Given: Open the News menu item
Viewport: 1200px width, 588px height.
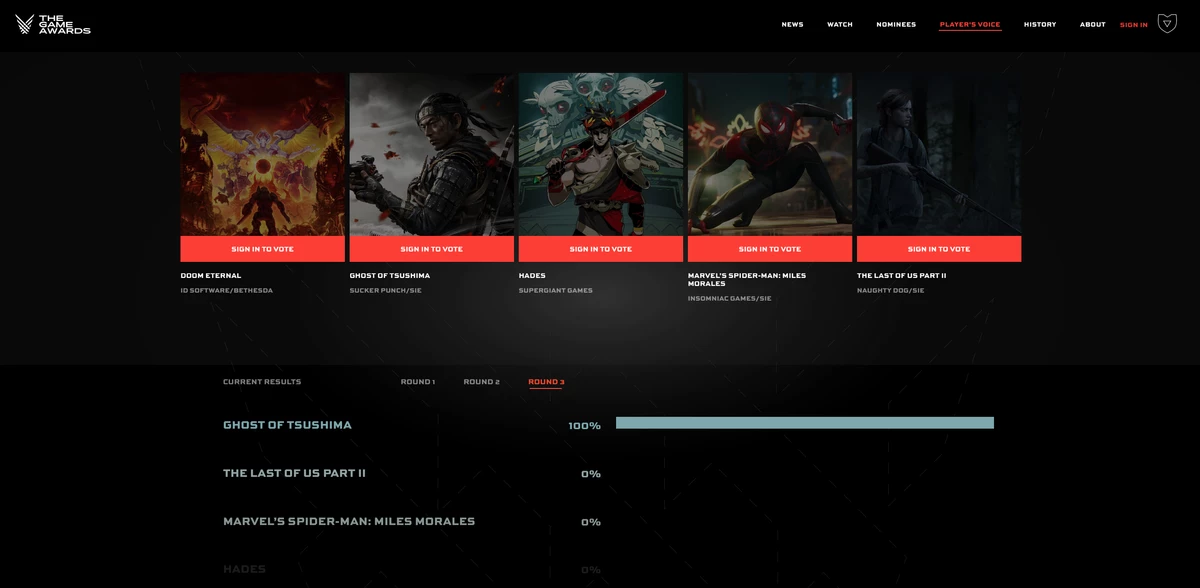Looking at the screenshot, I should pyautogui.click(x=792, y=24).
